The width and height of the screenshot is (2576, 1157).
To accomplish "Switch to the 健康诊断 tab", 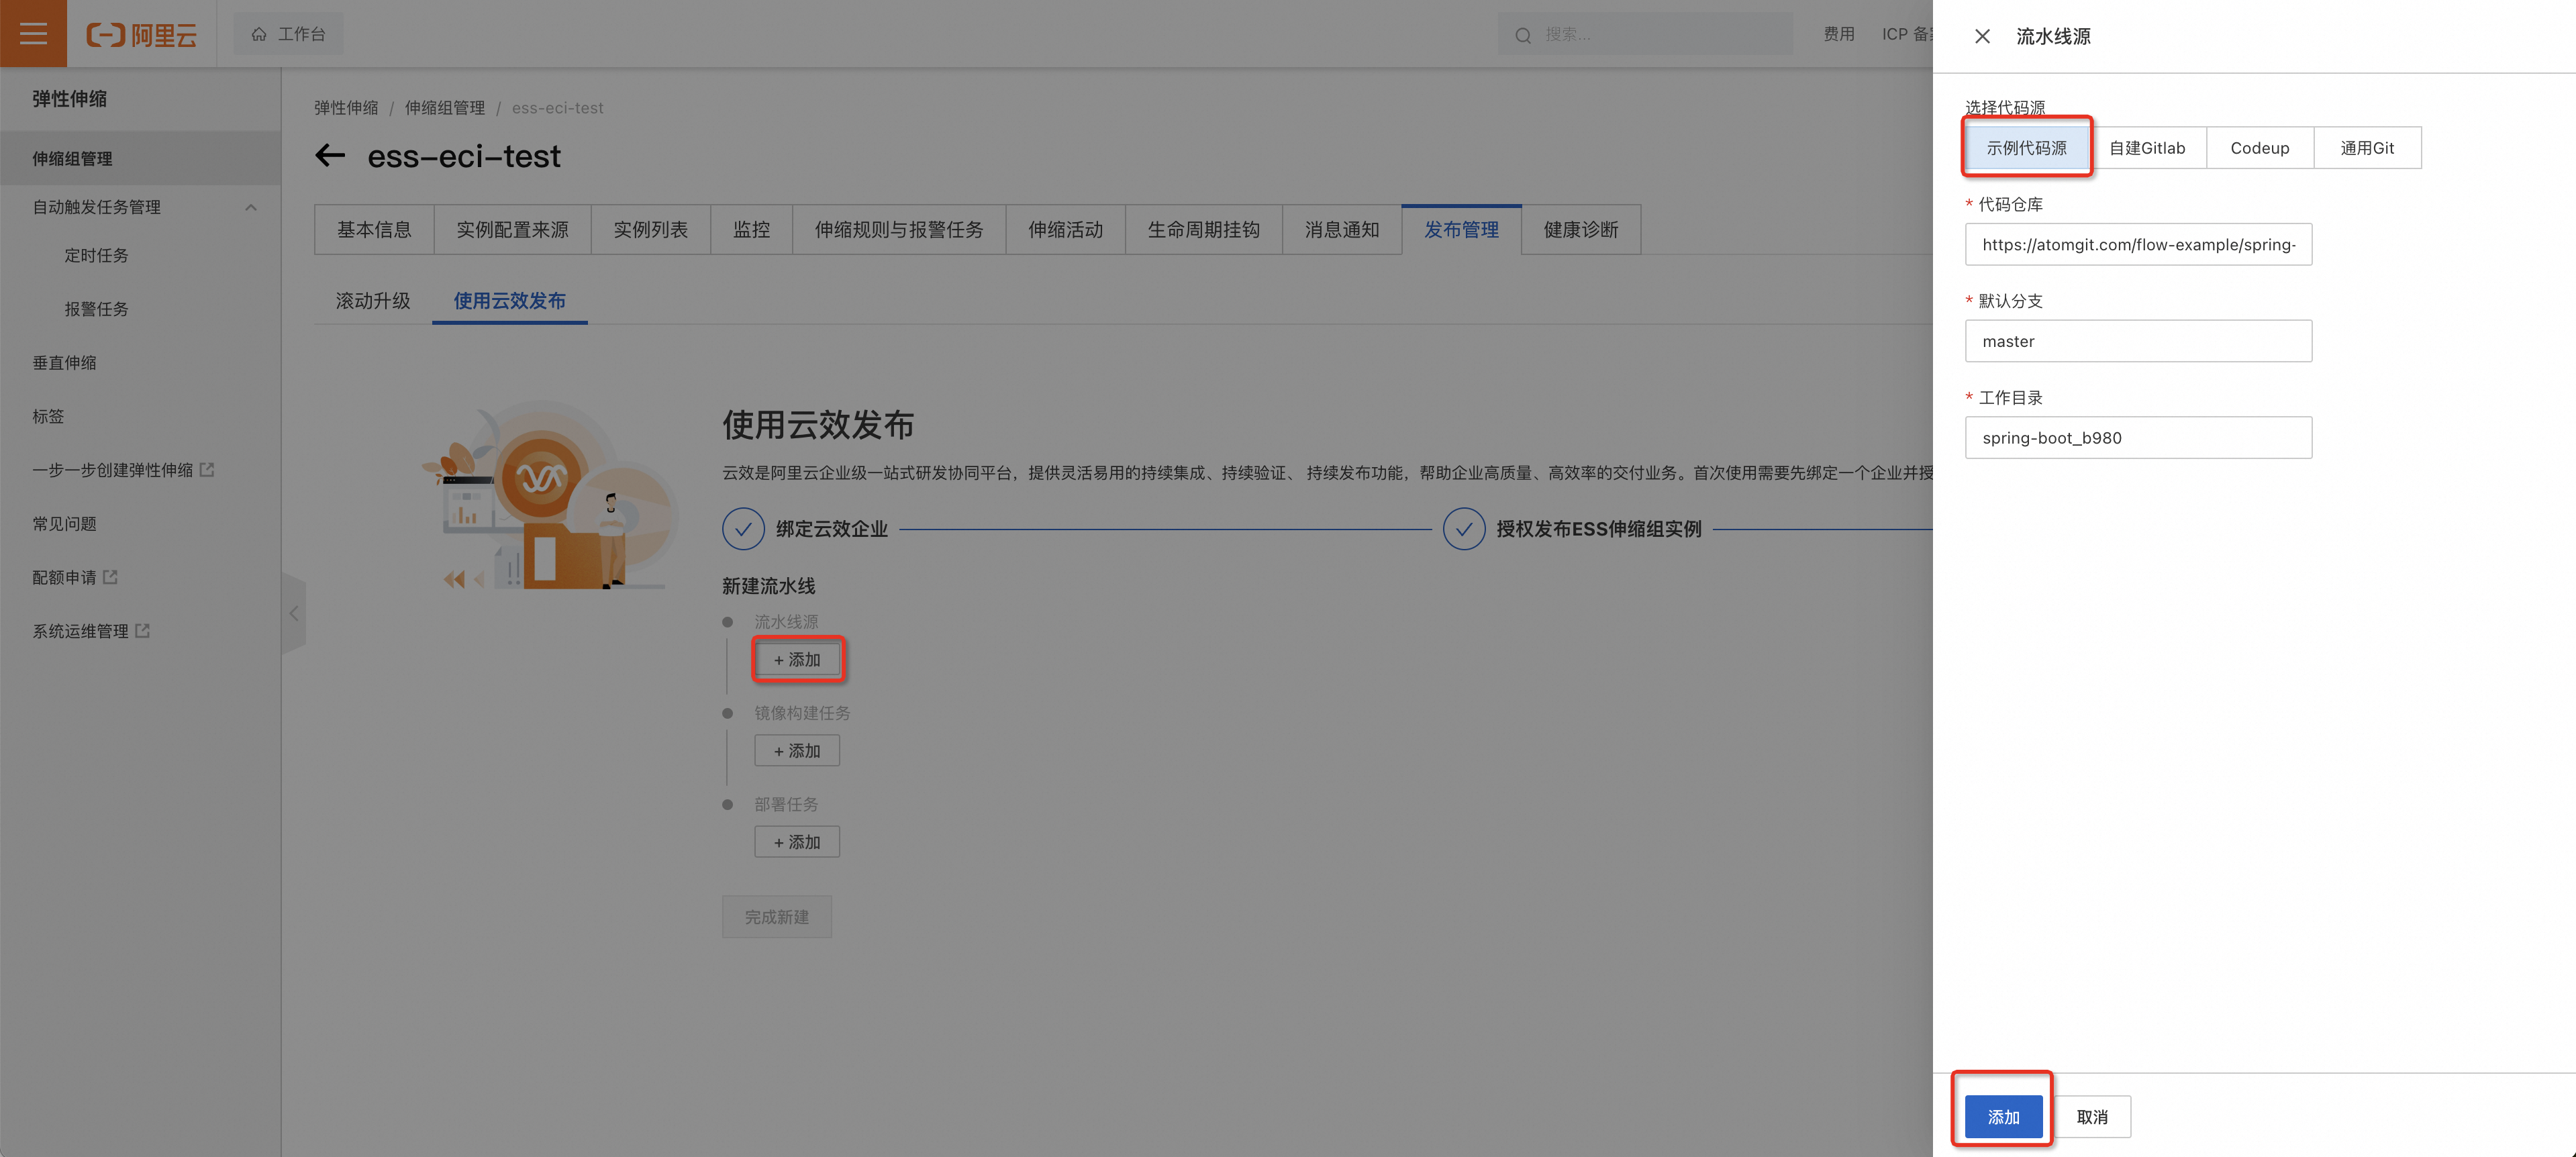I will point(1580,230).
